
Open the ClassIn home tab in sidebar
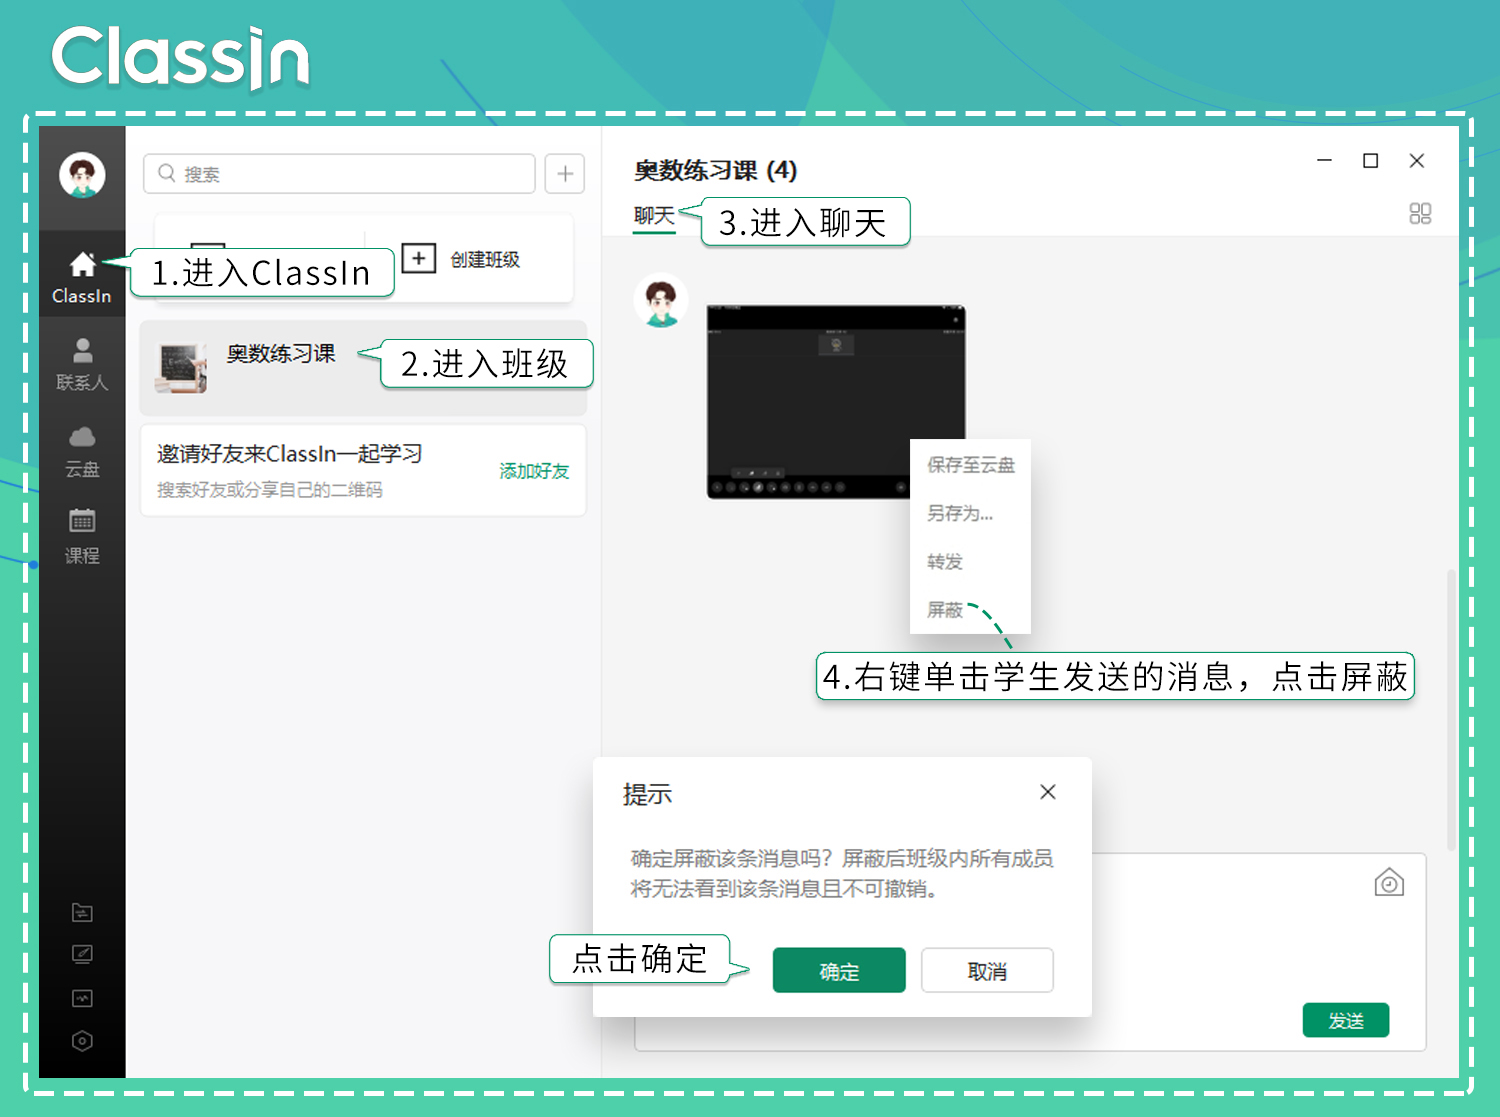(82, 277)
